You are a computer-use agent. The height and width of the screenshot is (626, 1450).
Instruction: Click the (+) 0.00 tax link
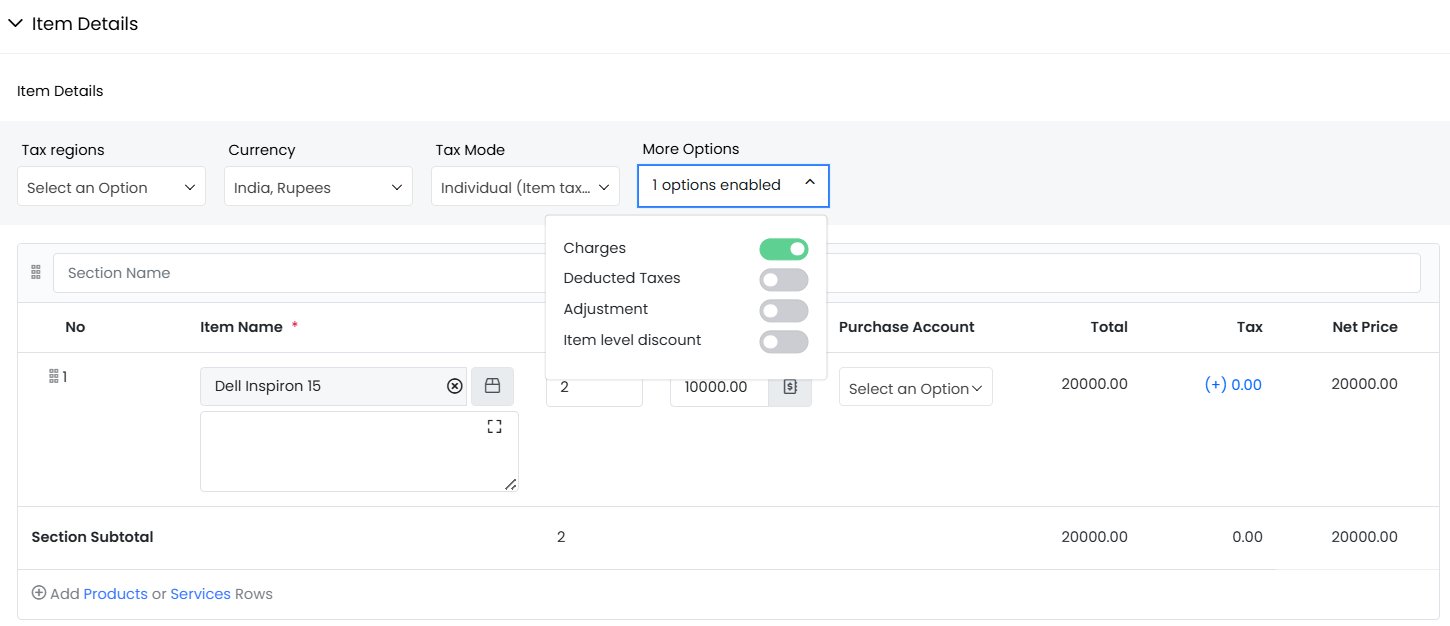pos(1233,385)
